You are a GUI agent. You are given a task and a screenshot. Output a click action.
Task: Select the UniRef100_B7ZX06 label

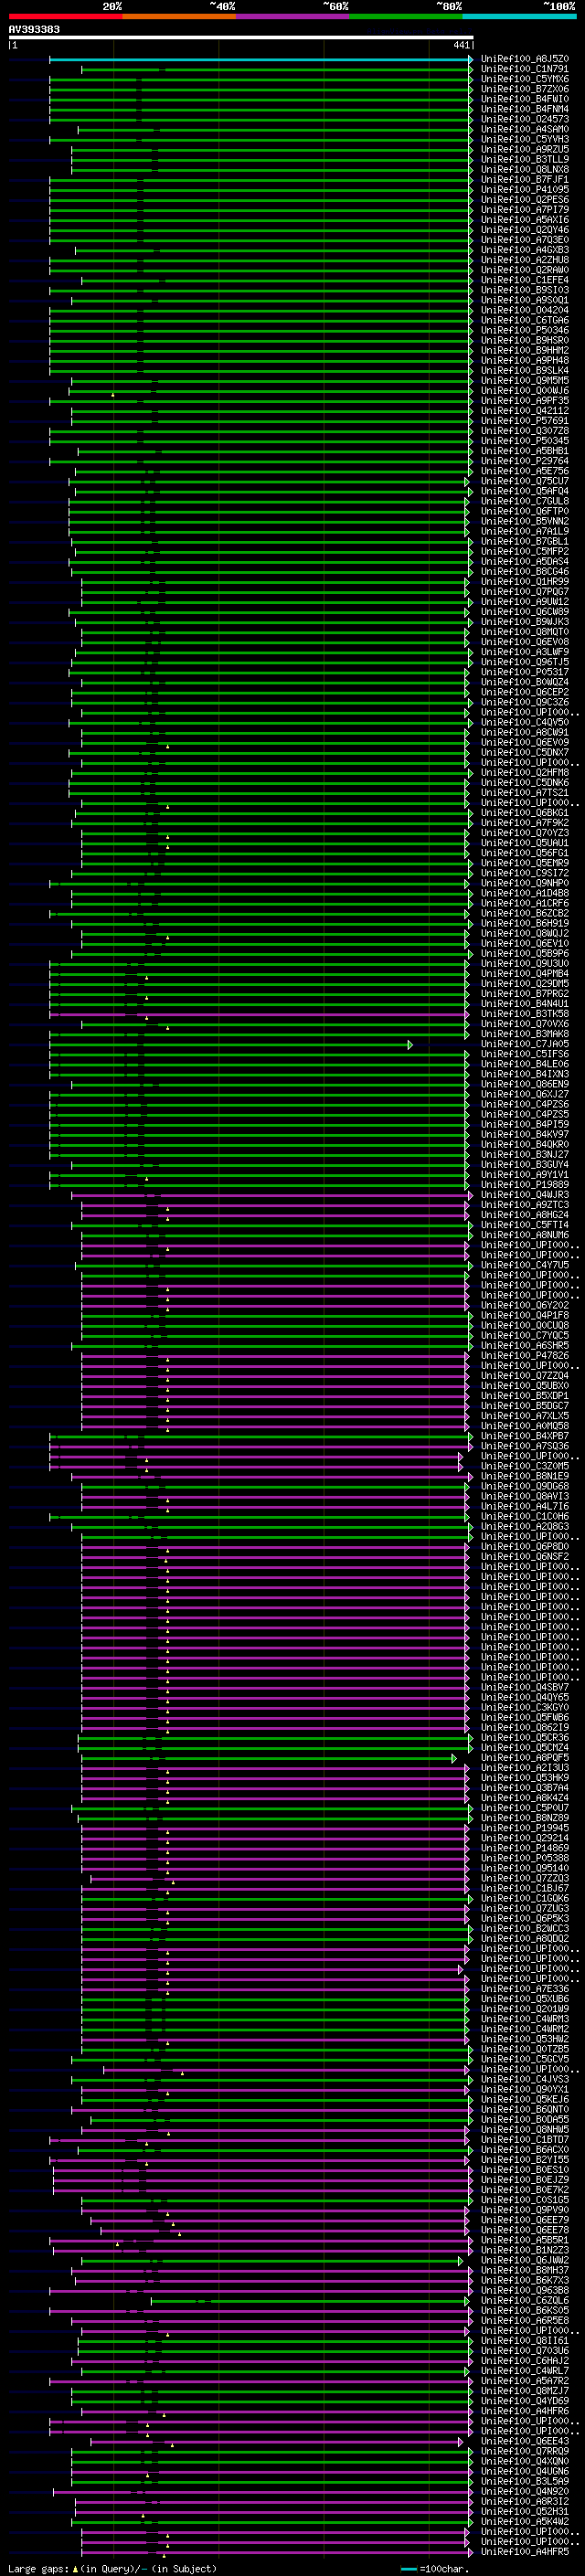click(525, 89)
